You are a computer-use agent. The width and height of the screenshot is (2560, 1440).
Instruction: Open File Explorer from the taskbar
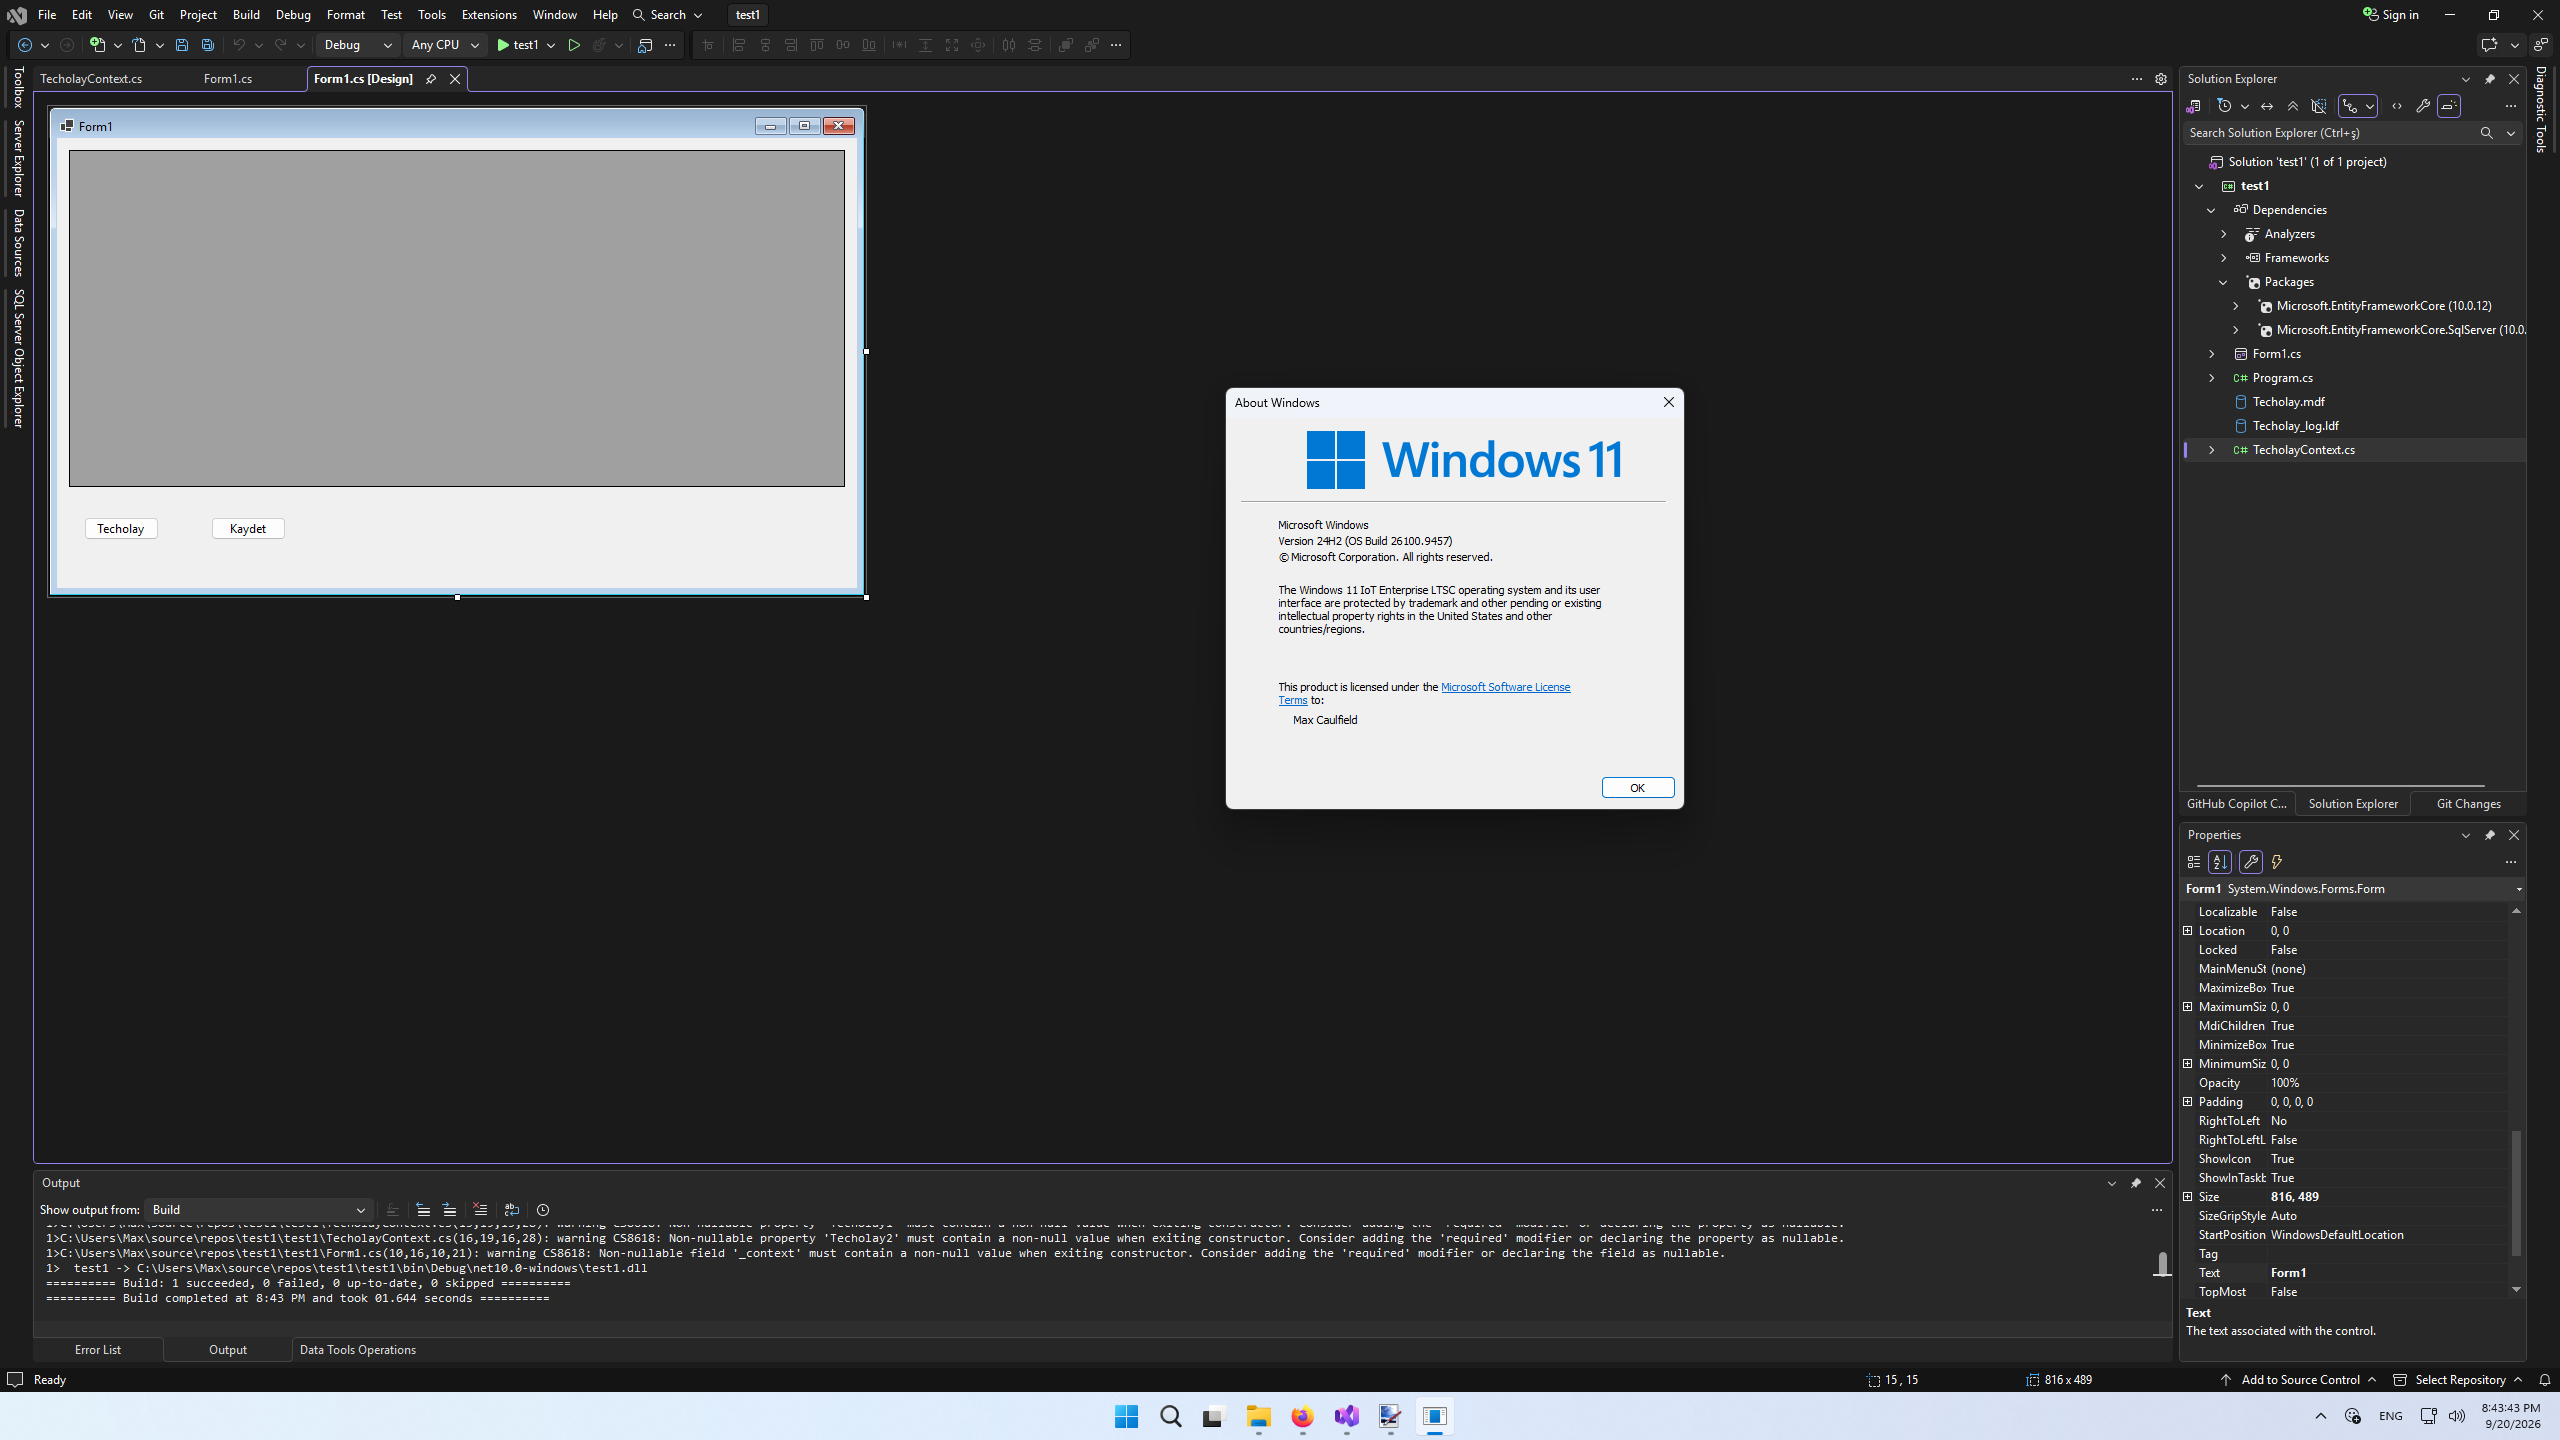click(x=1258, y=1416)
